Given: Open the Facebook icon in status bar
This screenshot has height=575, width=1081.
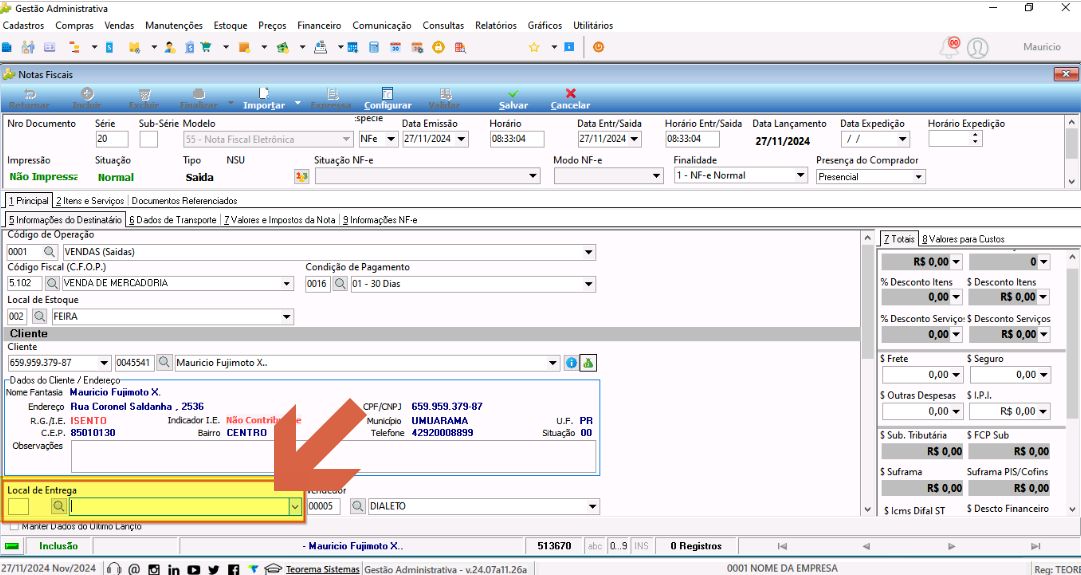Looking at the screenshot, I should coord(234,569).
